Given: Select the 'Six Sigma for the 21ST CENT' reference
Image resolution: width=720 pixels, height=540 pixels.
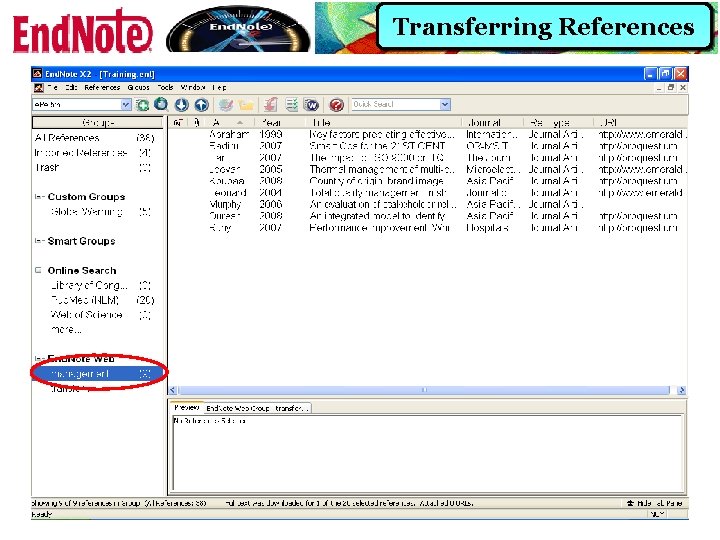Looking at the screenshot, I should 427,146.
